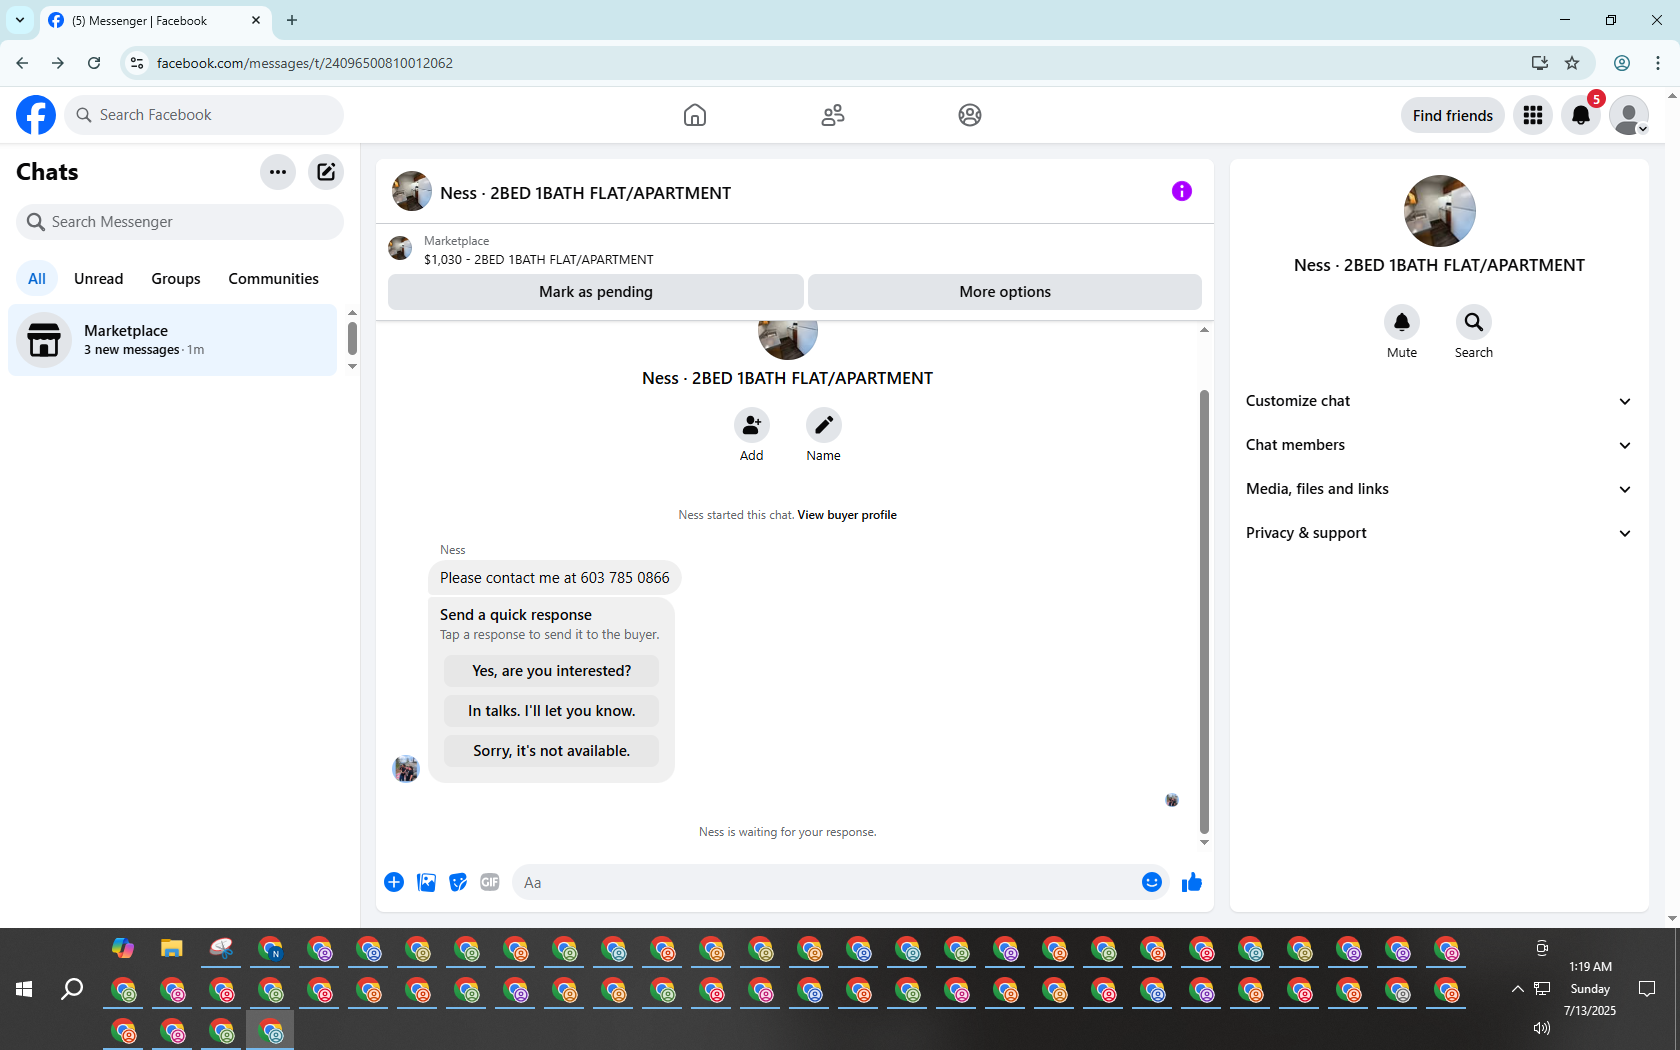Open more actions plus icon in composer
1680x1050 pixels.
394,882
